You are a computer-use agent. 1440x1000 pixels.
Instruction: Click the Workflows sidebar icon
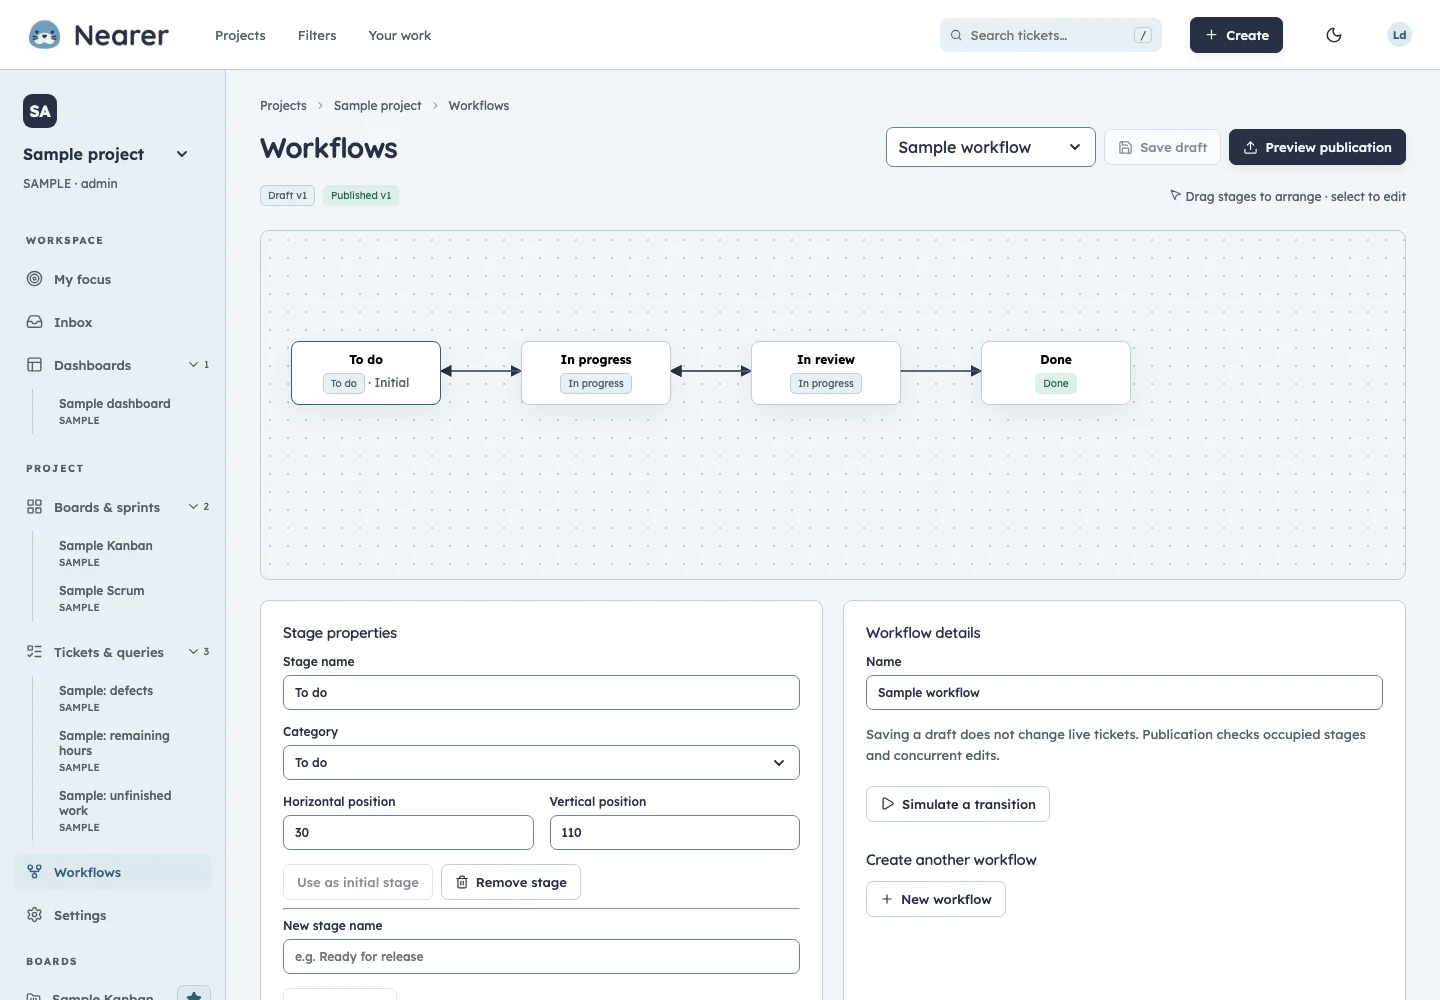[34, 872]
